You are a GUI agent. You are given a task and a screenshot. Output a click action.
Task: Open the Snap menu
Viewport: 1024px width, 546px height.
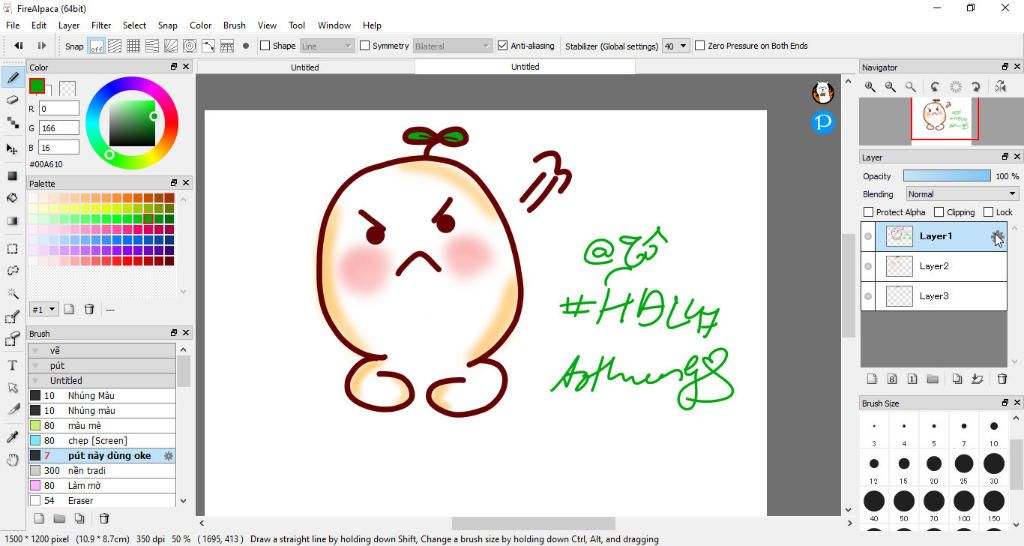167,25
